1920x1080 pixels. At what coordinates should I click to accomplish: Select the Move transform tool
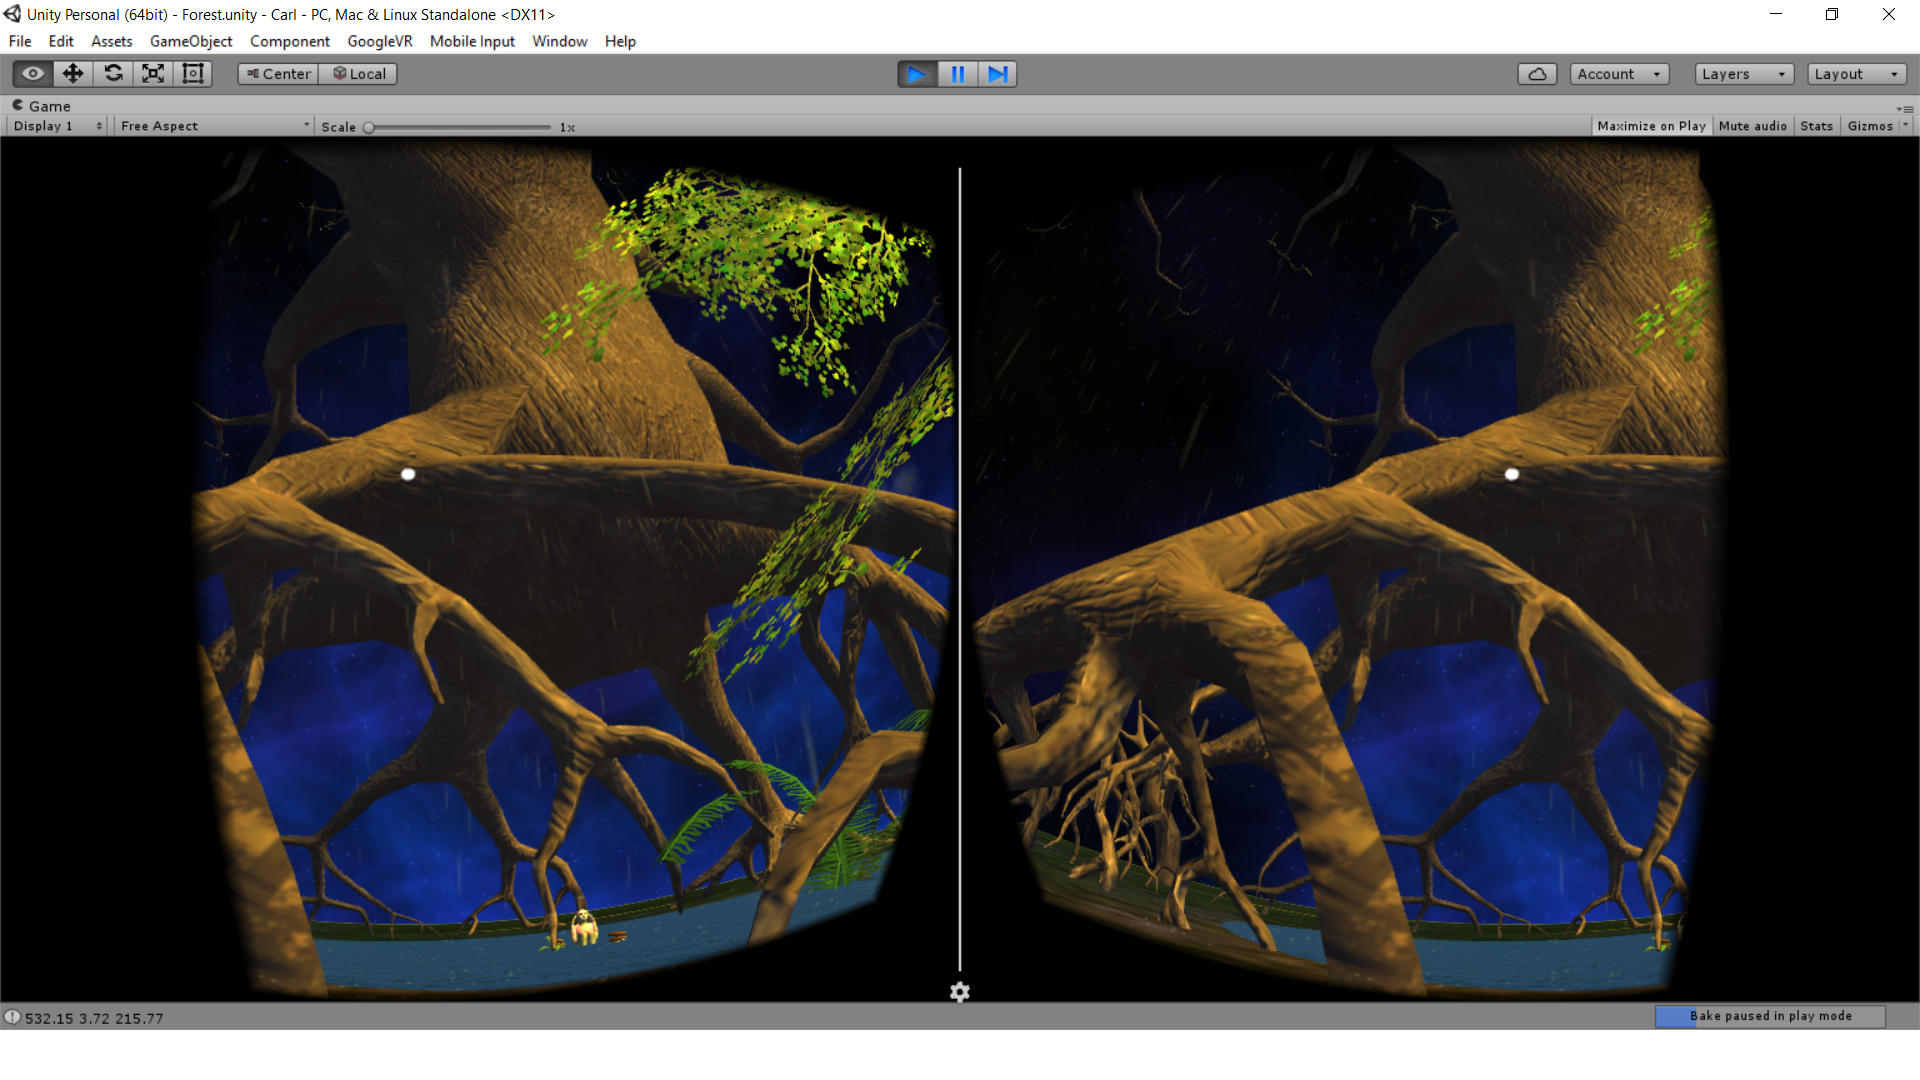coord(73,74)
